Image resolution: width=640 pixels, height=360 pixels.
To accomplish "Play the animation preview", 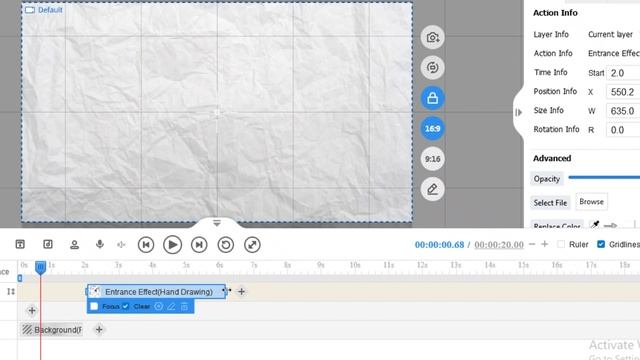I will (172, 245).
